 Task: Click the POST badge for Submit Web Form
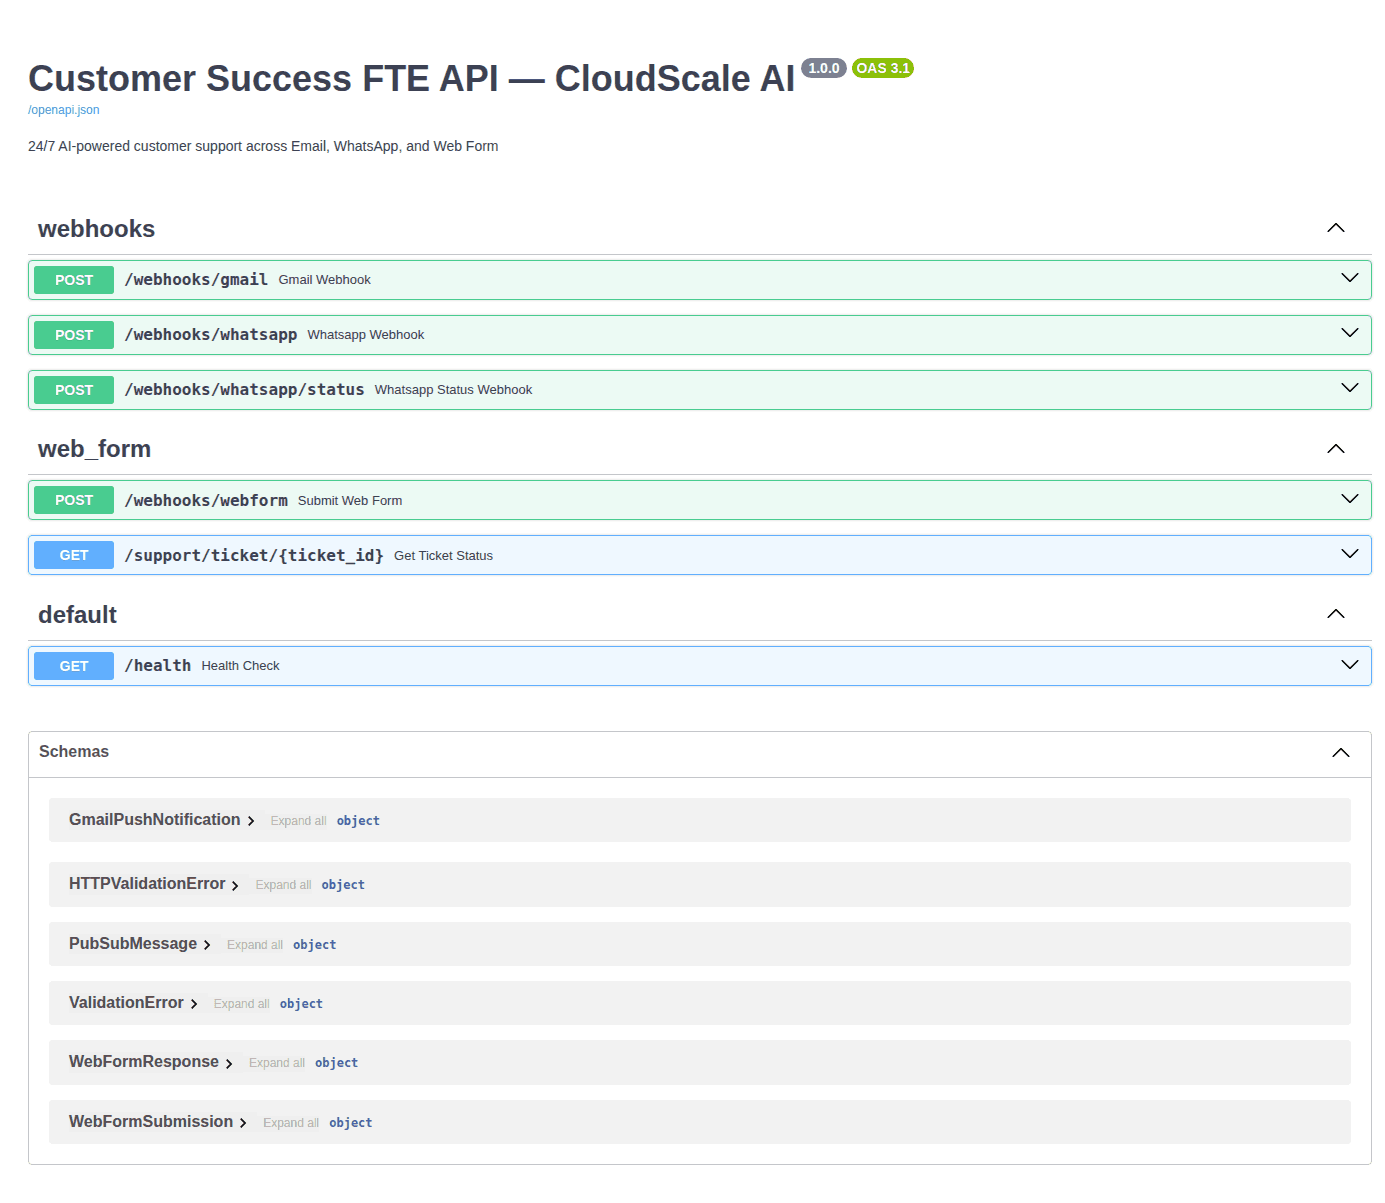[73, 500]
